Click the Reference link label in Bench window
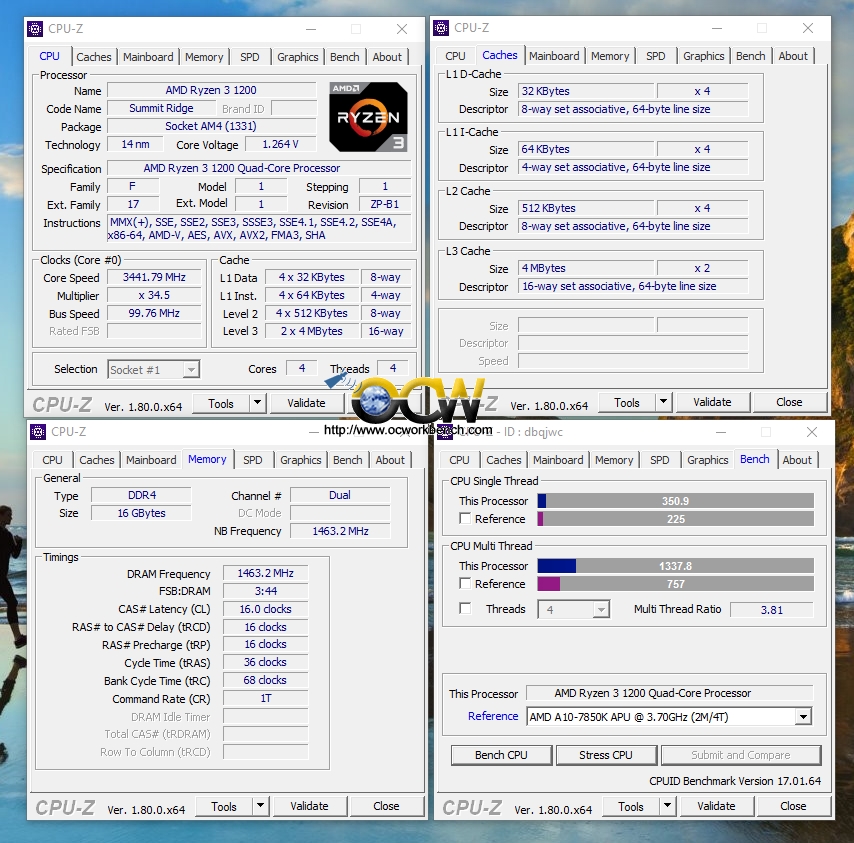 [x=493, y=716]
